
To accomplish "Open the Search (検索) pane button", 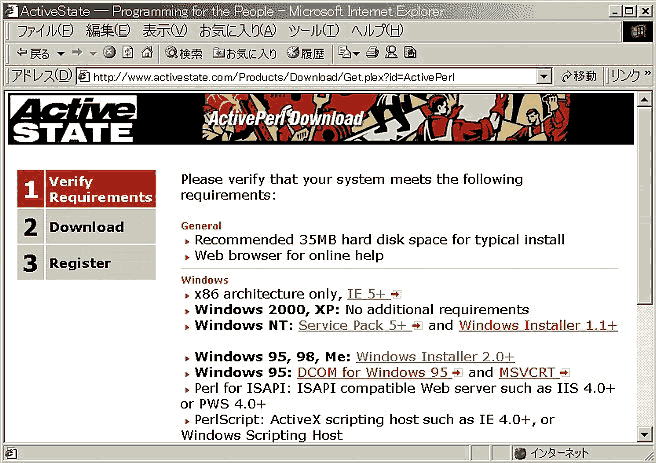I will click(184, 53).
